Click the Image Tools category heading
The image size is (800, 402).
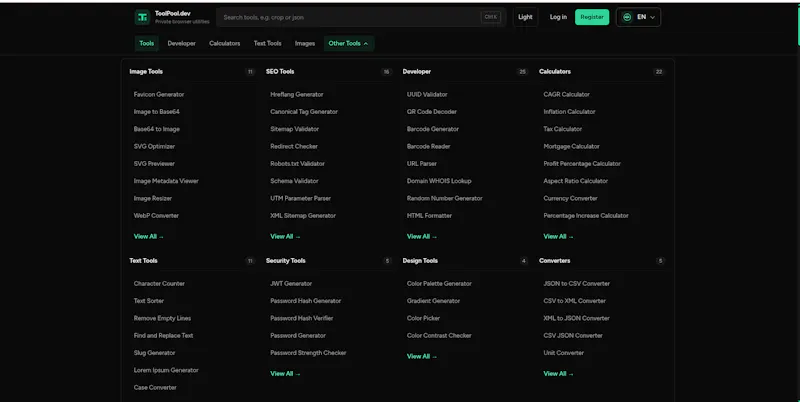[x=146, y=72]
